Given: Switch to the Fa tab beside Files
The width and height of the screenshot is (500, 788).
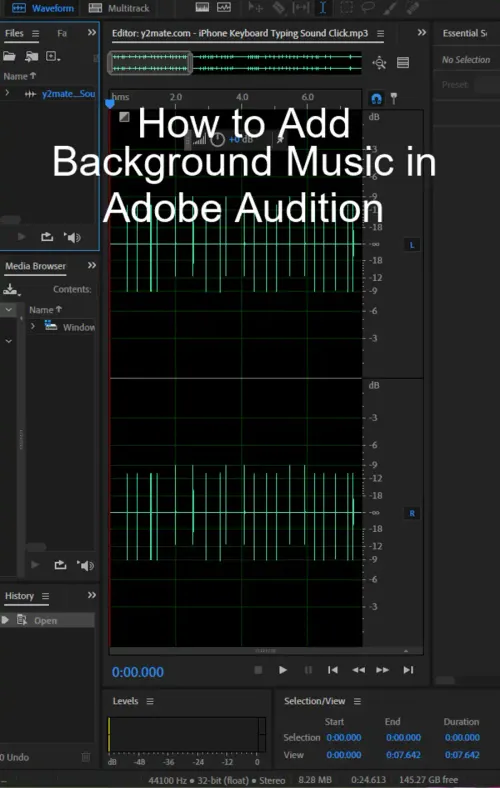Looking at the screenshot, I should (x=62, y=33).
